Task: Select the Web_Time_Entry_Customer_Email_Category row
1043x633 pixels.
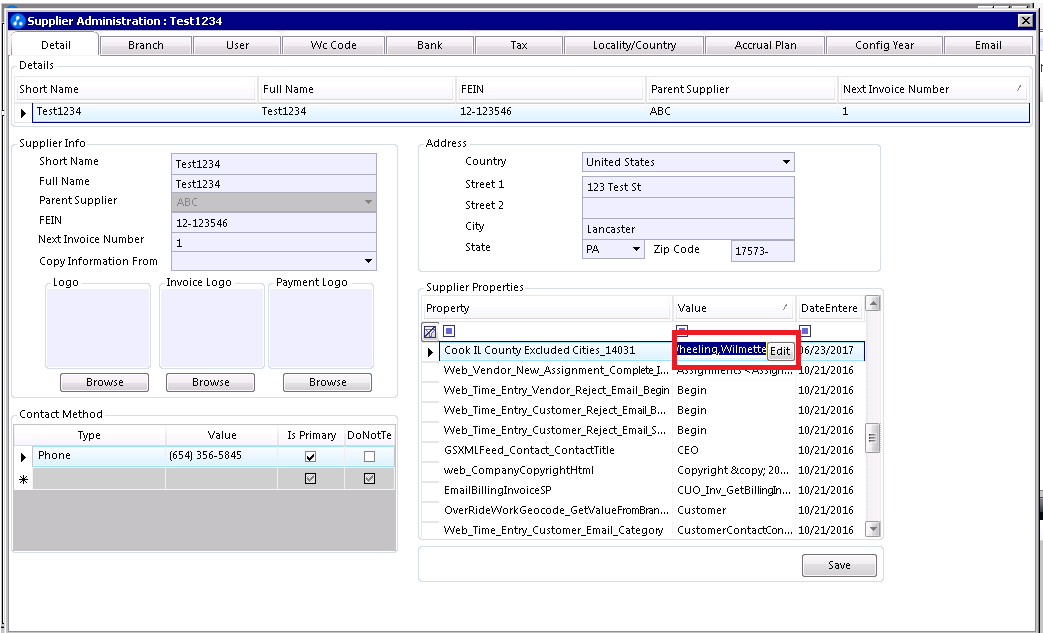Action: point(652,530)
